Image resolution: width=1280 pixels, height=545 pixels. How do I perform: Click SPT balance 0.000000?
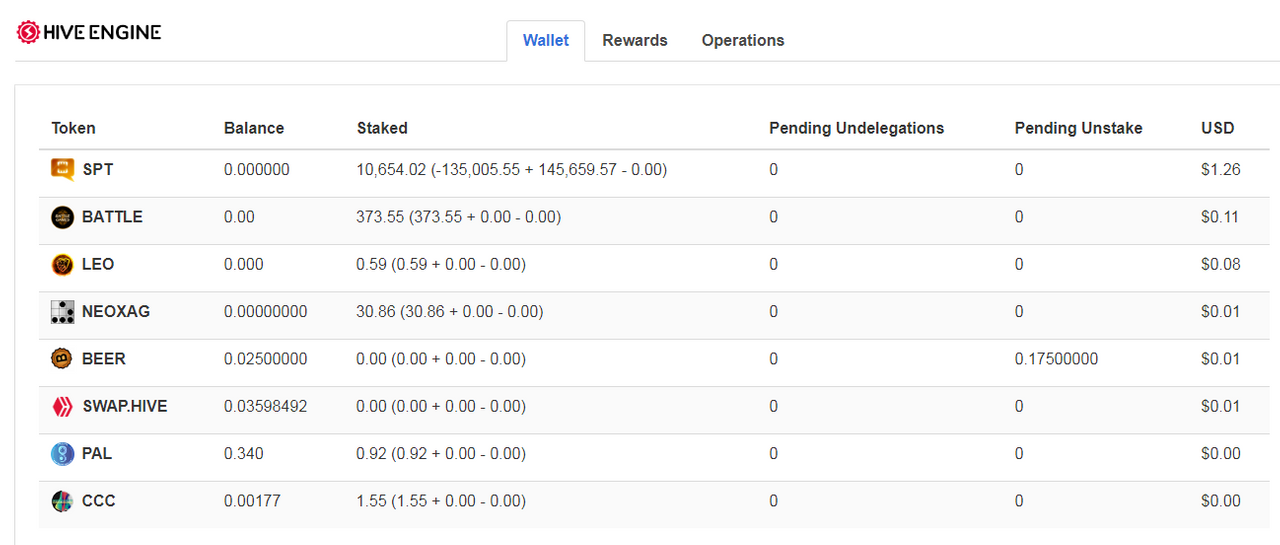pyautogui.click(x=257, y=170)
